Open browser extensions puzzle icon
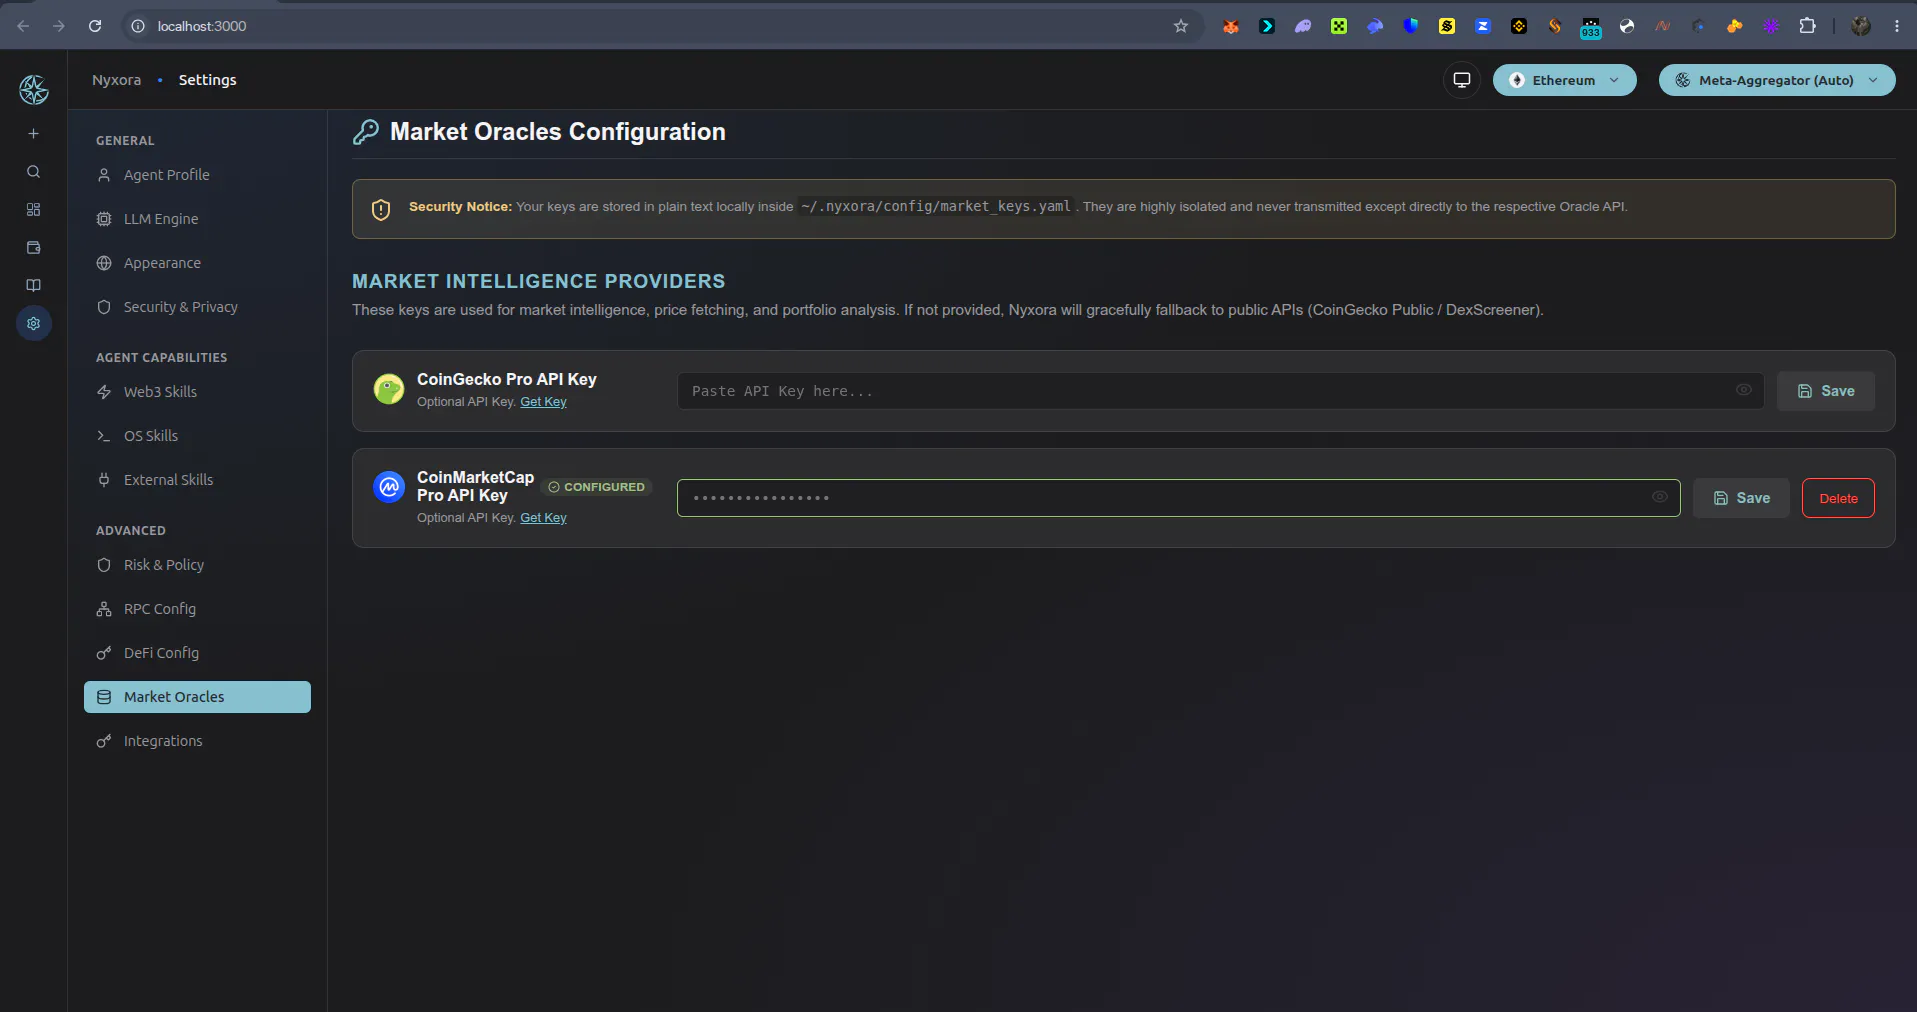Viewport: 1917px width, 1012px height. 1808,26
